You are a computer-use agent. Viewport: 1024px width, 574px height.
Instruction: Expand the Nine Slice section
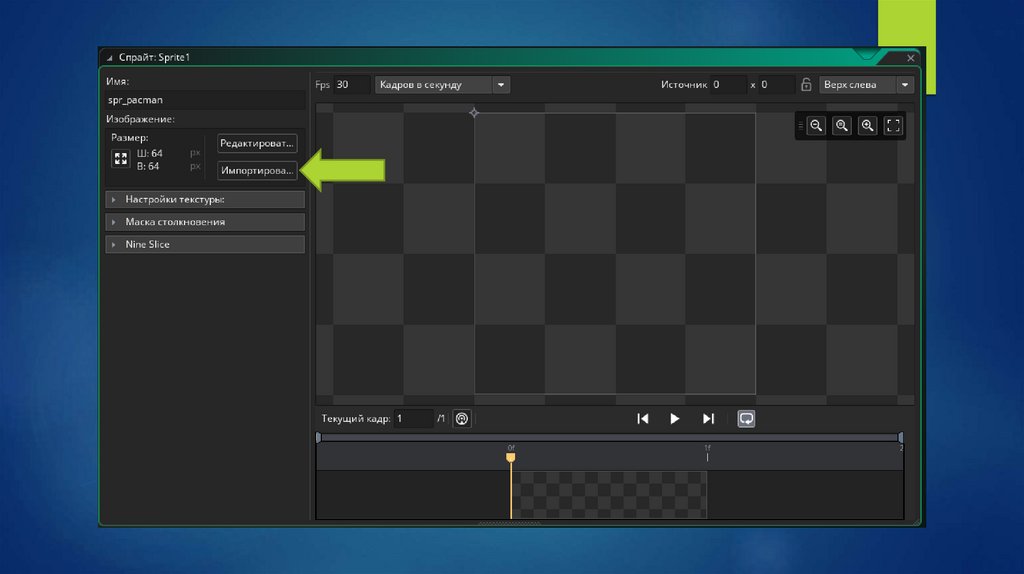point(205,244)
